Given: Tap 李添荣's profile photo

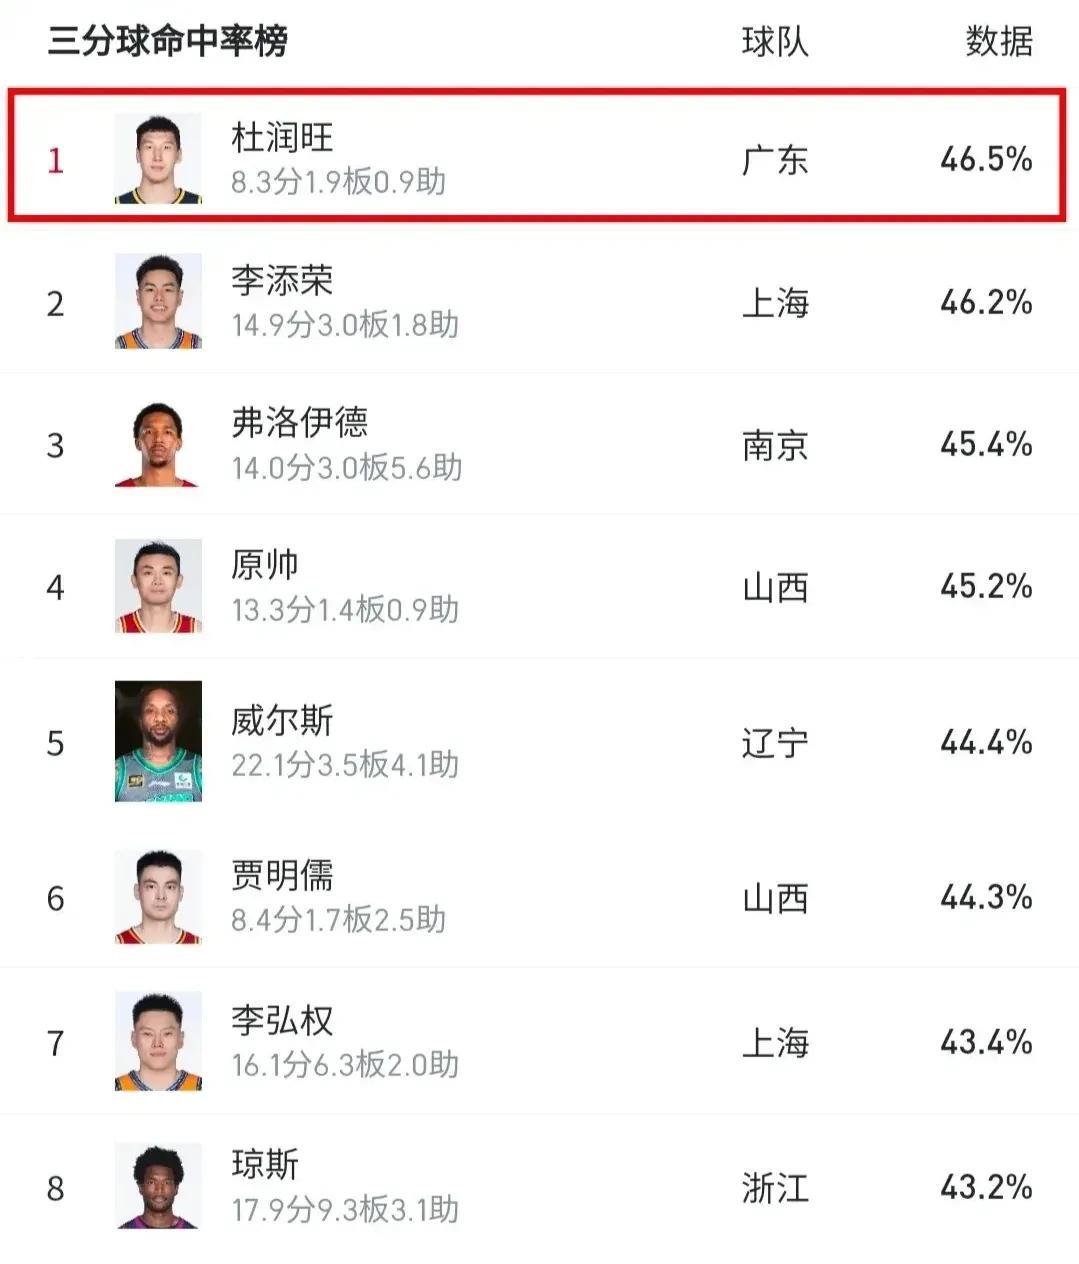Looking at the screenshot, I should (x=158, y=301).
